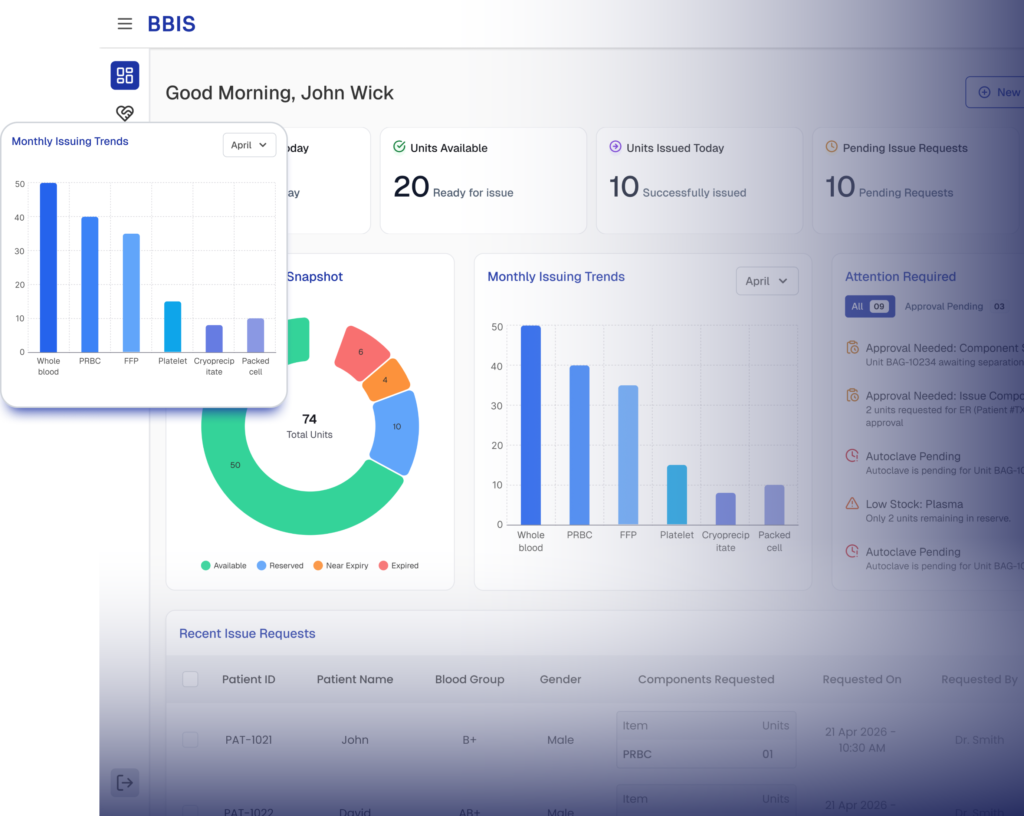Click the Blood Group column header
This screenshot has height=816, width=1024.
point(470,679)
